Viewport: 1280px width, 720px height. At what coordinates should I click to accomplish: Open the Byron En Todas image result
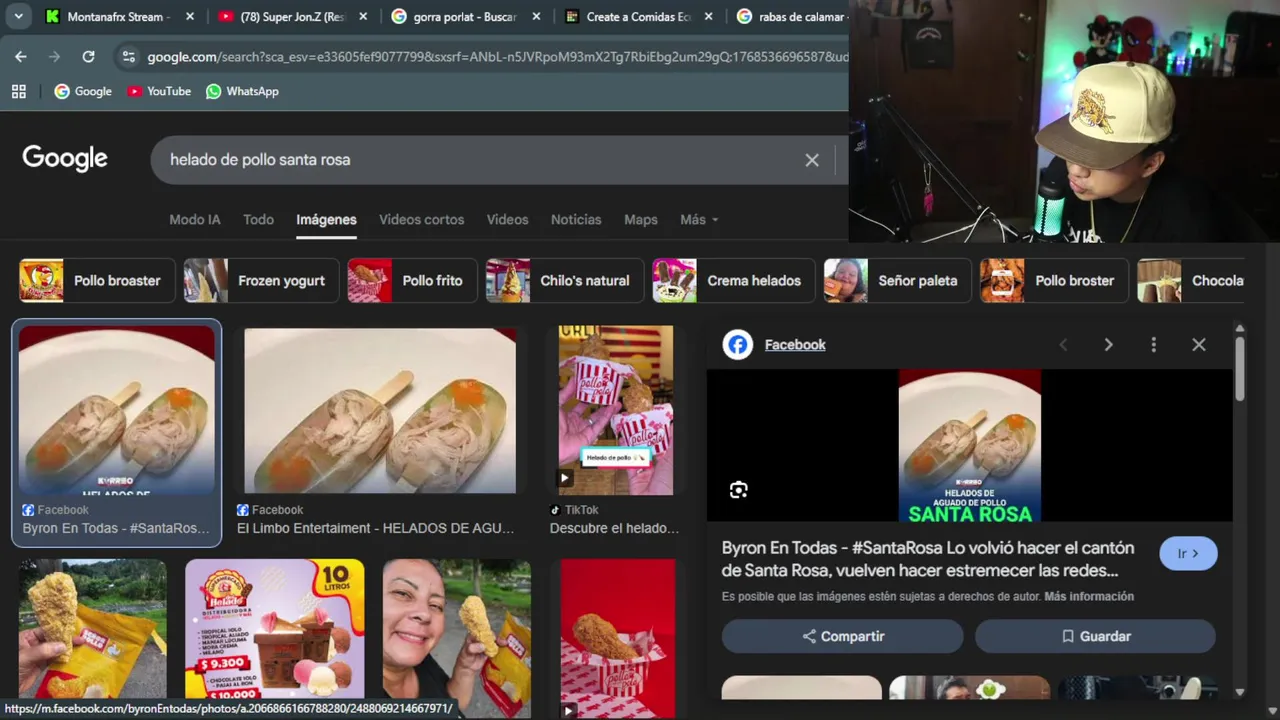(116, 410)
